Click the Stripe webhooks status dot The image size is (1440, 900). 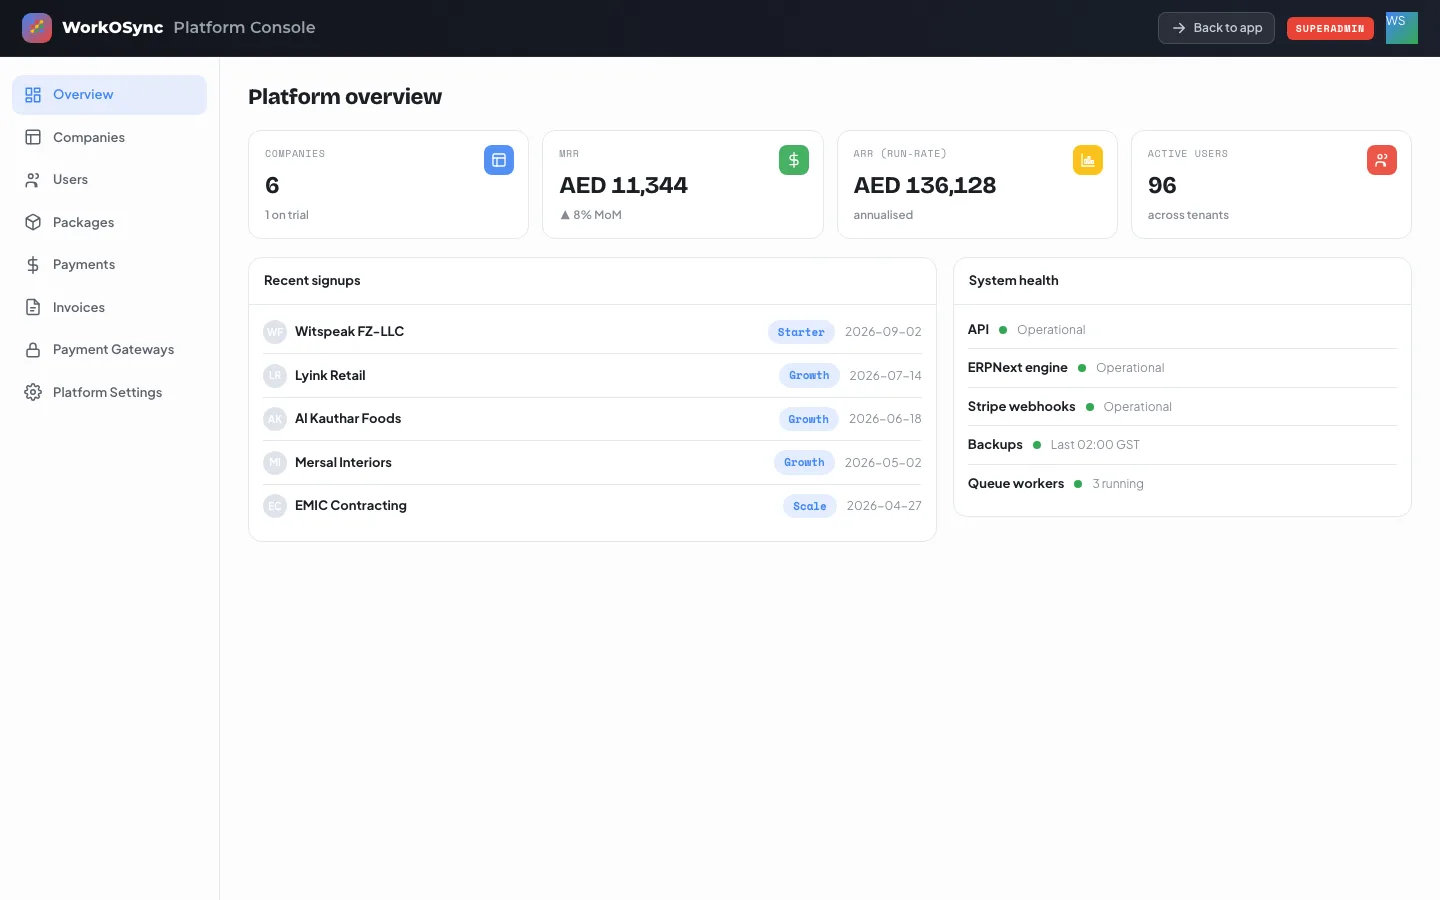pos(1090,407)
